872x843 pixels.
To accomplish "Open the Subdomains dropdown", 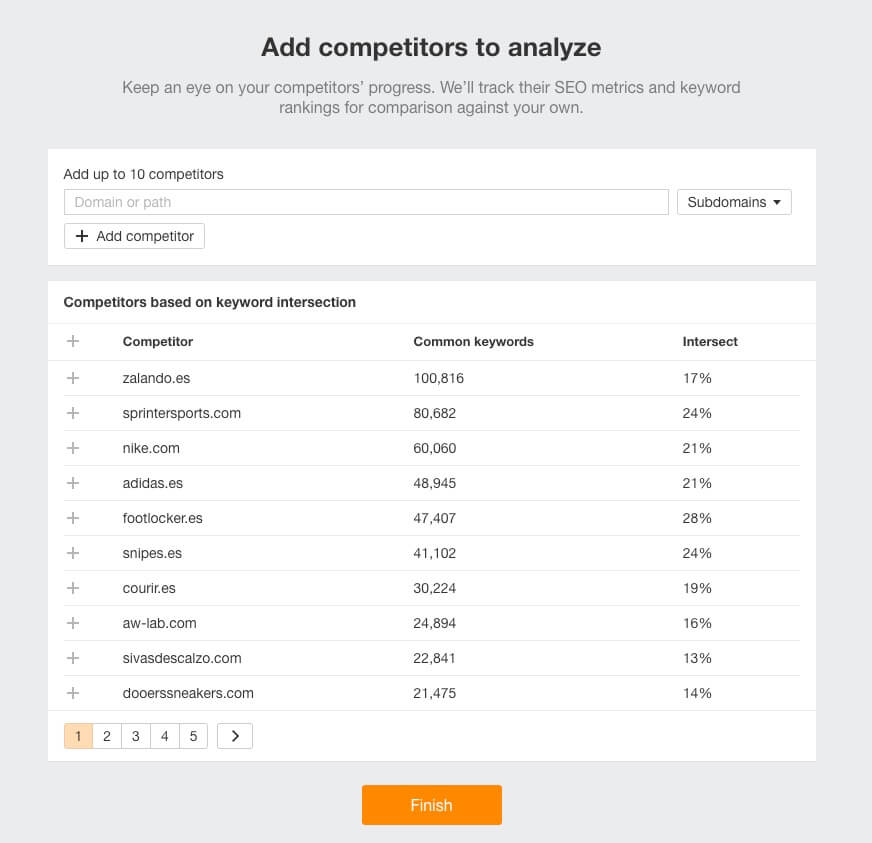I will click(733, 202).
